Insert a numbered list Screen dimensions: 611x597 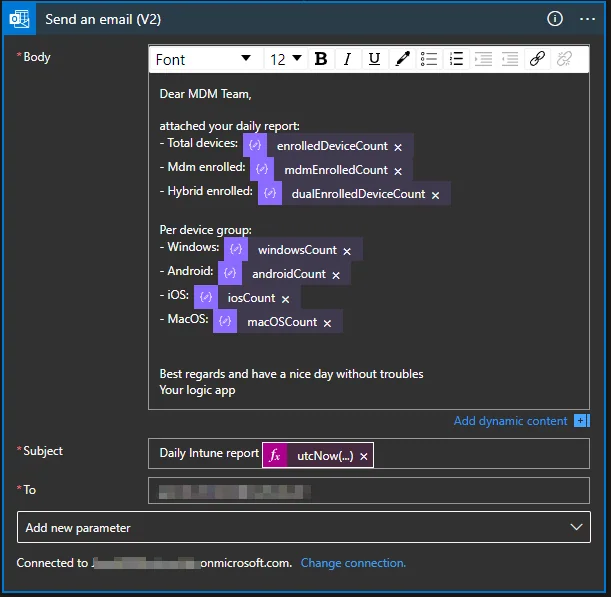coord(456,59)
